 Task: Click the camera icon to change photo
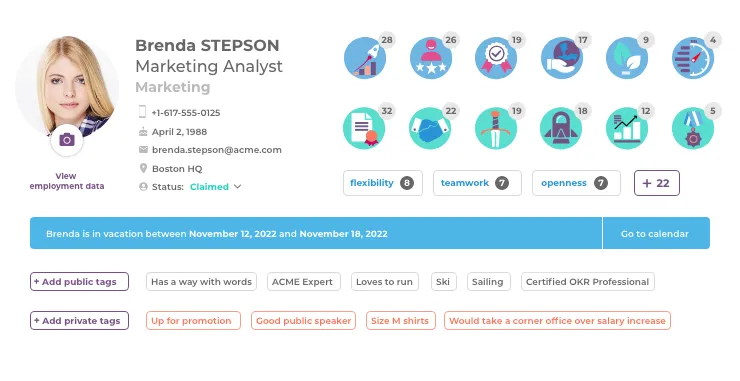pyautogui.click(x=67, y=140)
